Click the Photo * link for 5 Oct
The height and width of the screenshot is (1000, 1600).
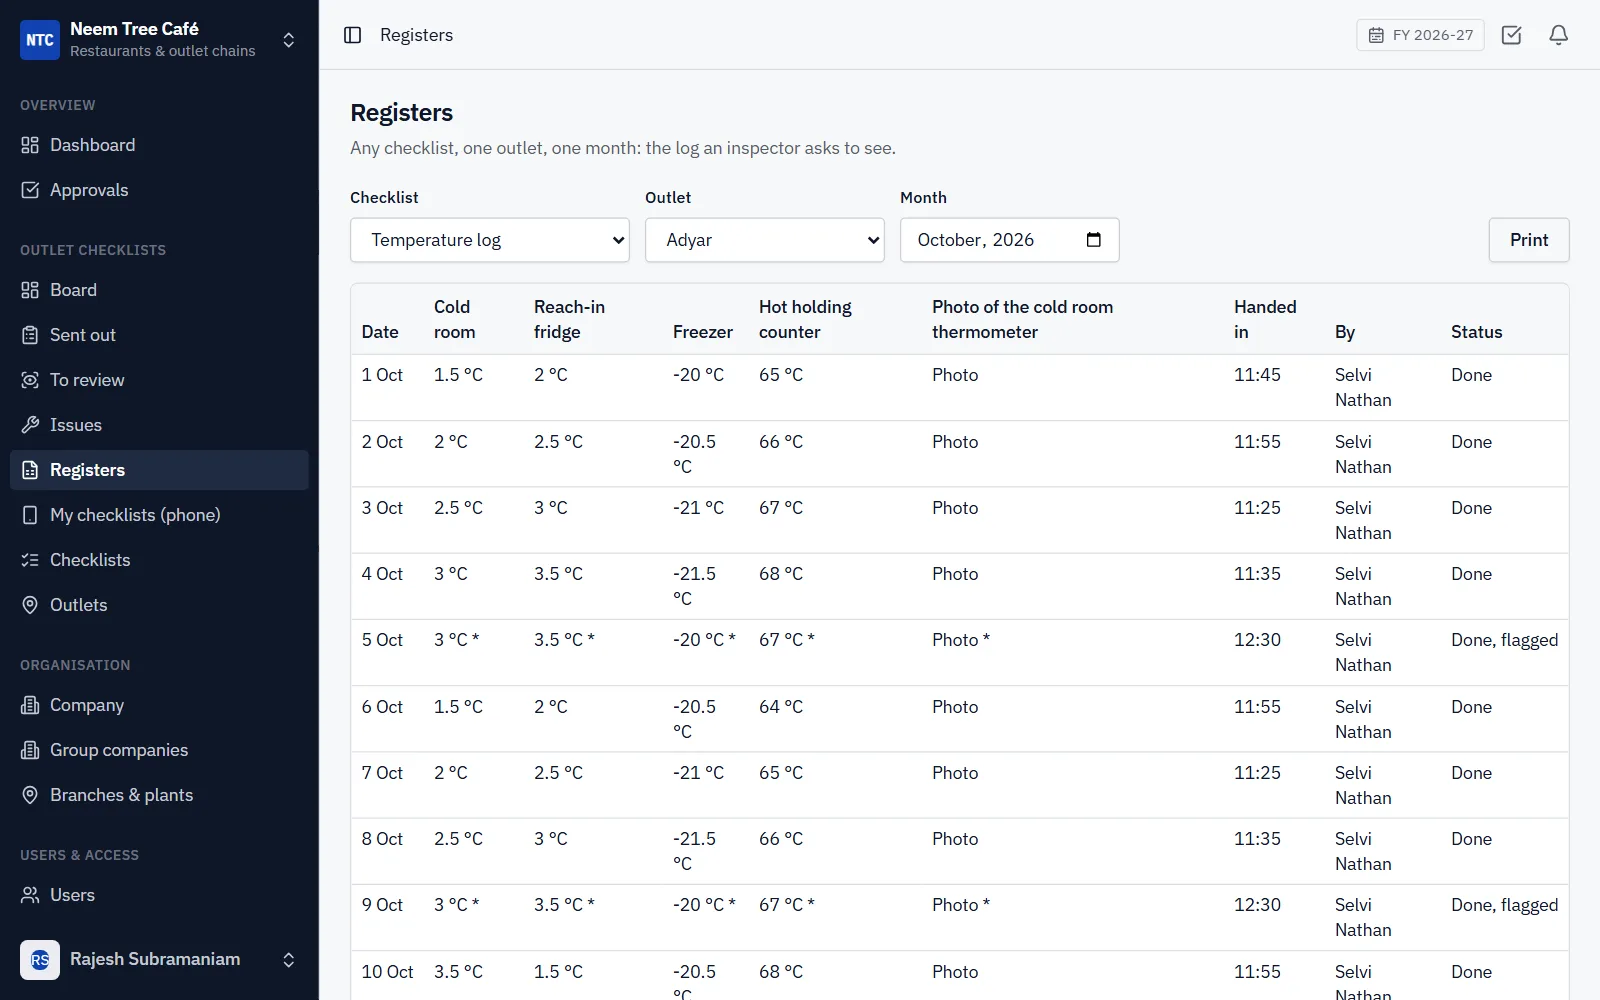(x=961, y=640)
